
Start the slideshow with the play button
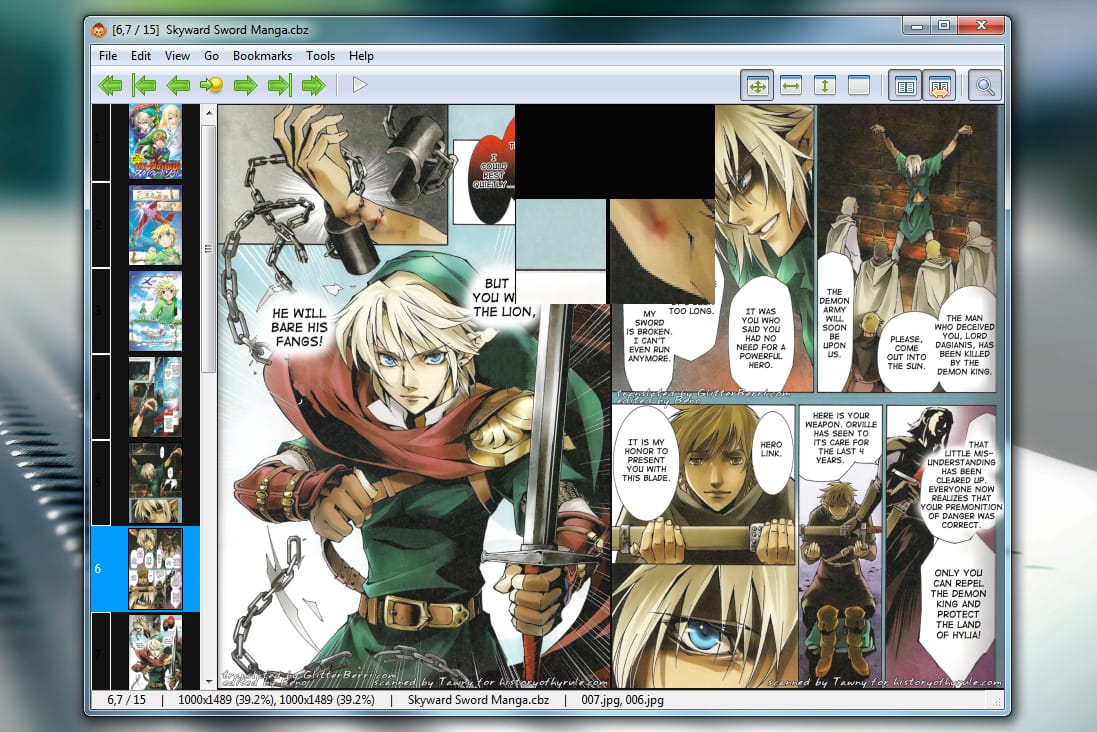[x=359, y=85]
